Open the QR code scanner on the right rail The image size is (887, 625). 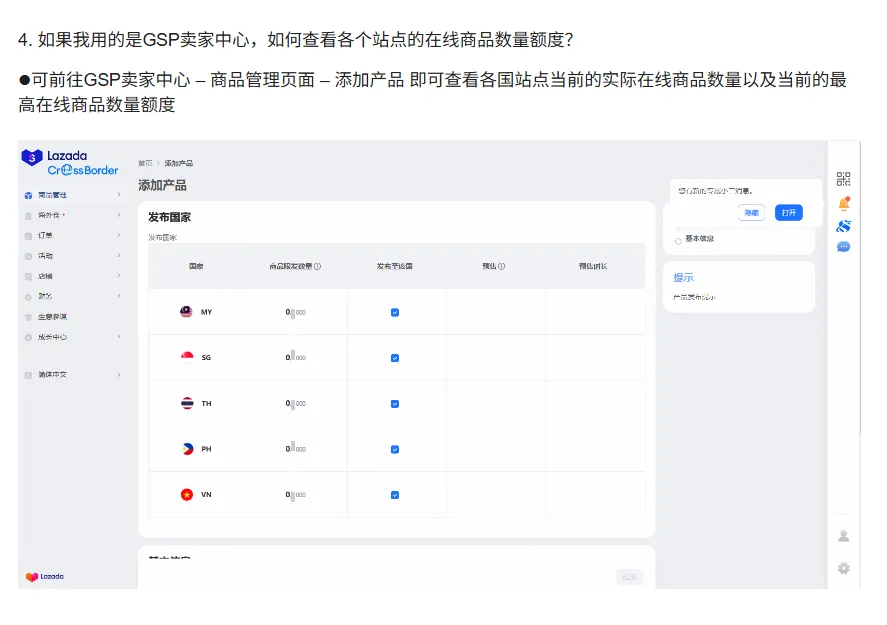pos(843,176)
